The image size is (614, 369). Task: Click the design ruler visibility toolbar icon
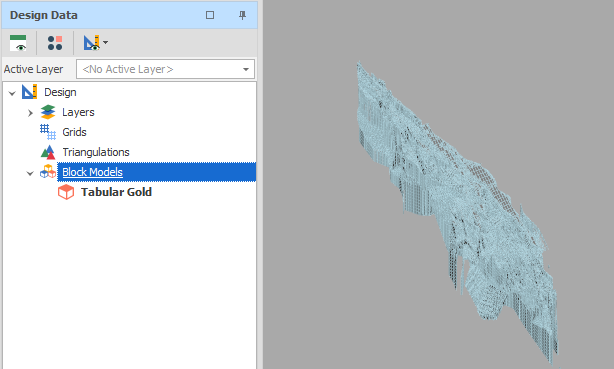pos(91,43)
